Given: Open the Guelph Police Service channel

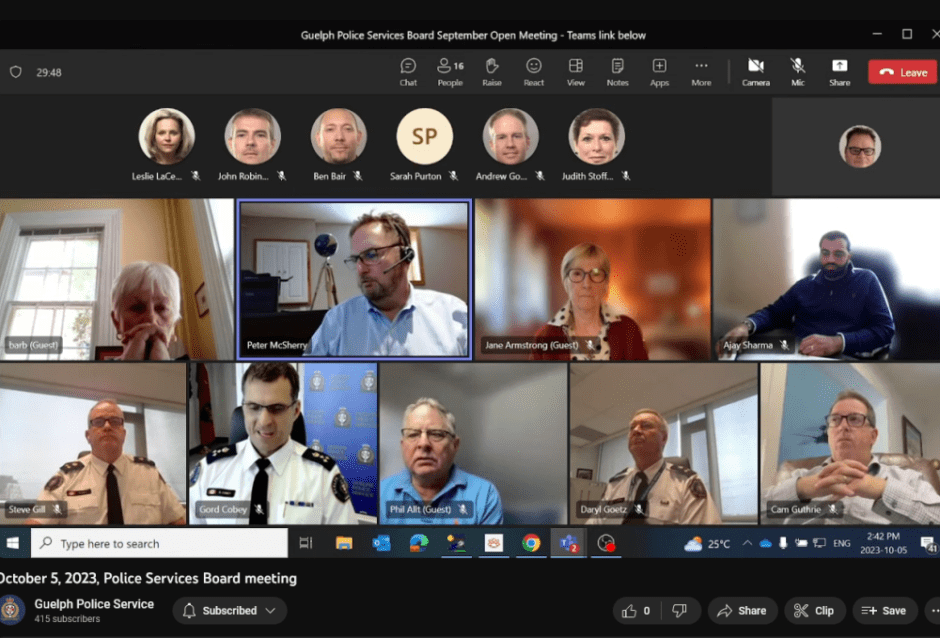Looking at the screenshot, I should 94,604.
